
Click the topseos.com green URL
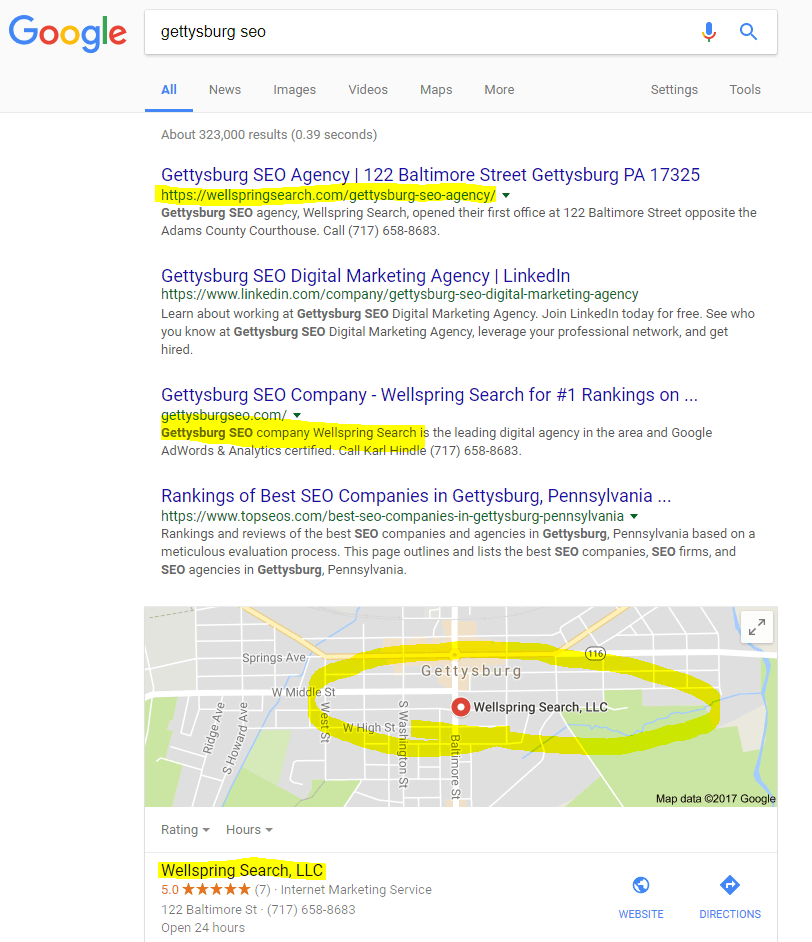(392, 516)
